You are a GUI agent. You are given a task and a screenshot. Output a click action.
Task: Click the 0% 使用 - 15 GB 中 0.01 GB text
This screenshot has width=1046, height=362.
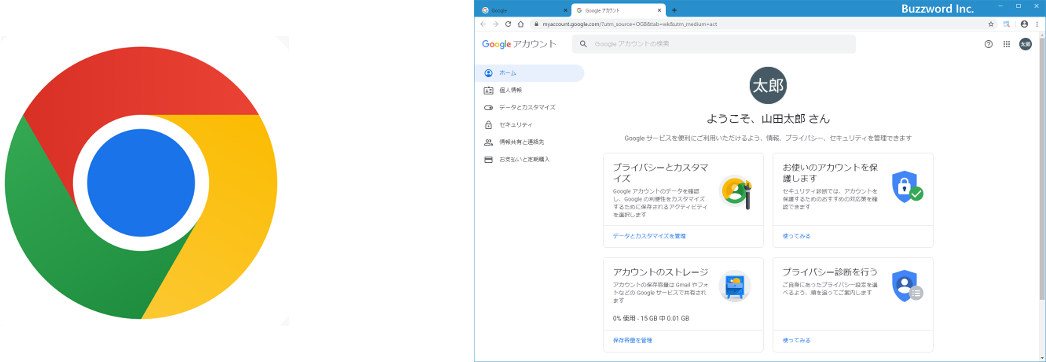(651, 319)
